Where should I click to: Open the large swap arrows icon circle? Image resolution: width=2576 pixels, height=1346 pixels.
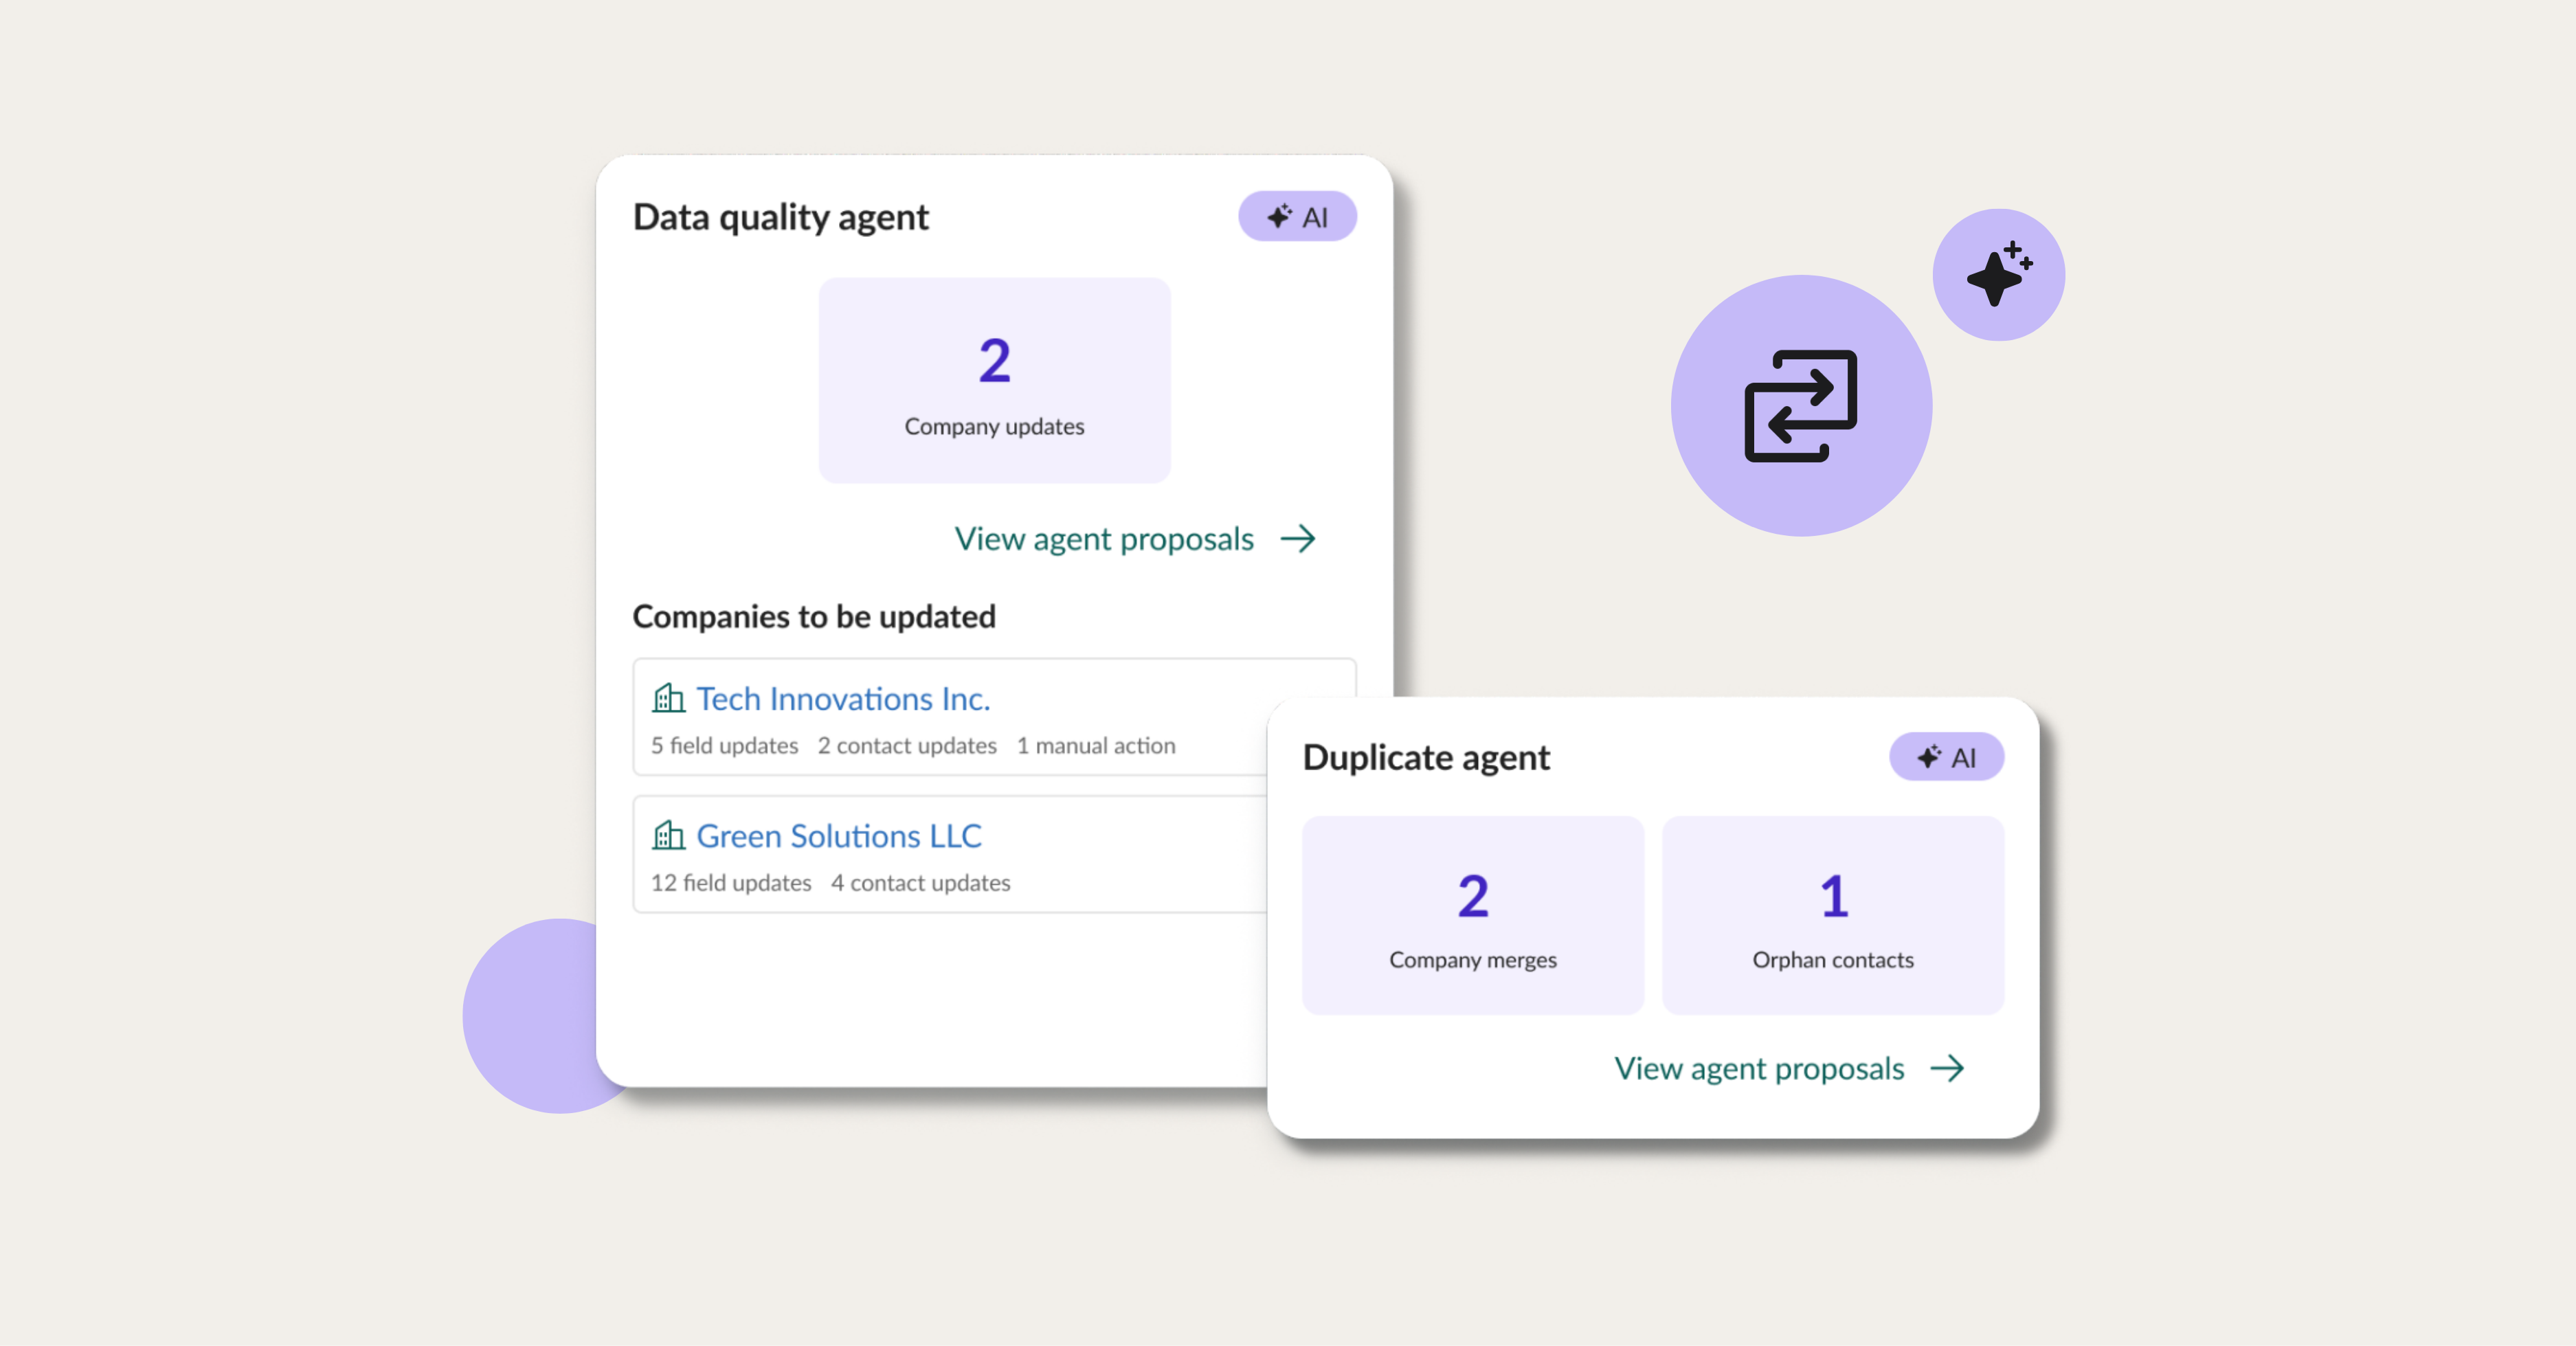coord(1801,406)
